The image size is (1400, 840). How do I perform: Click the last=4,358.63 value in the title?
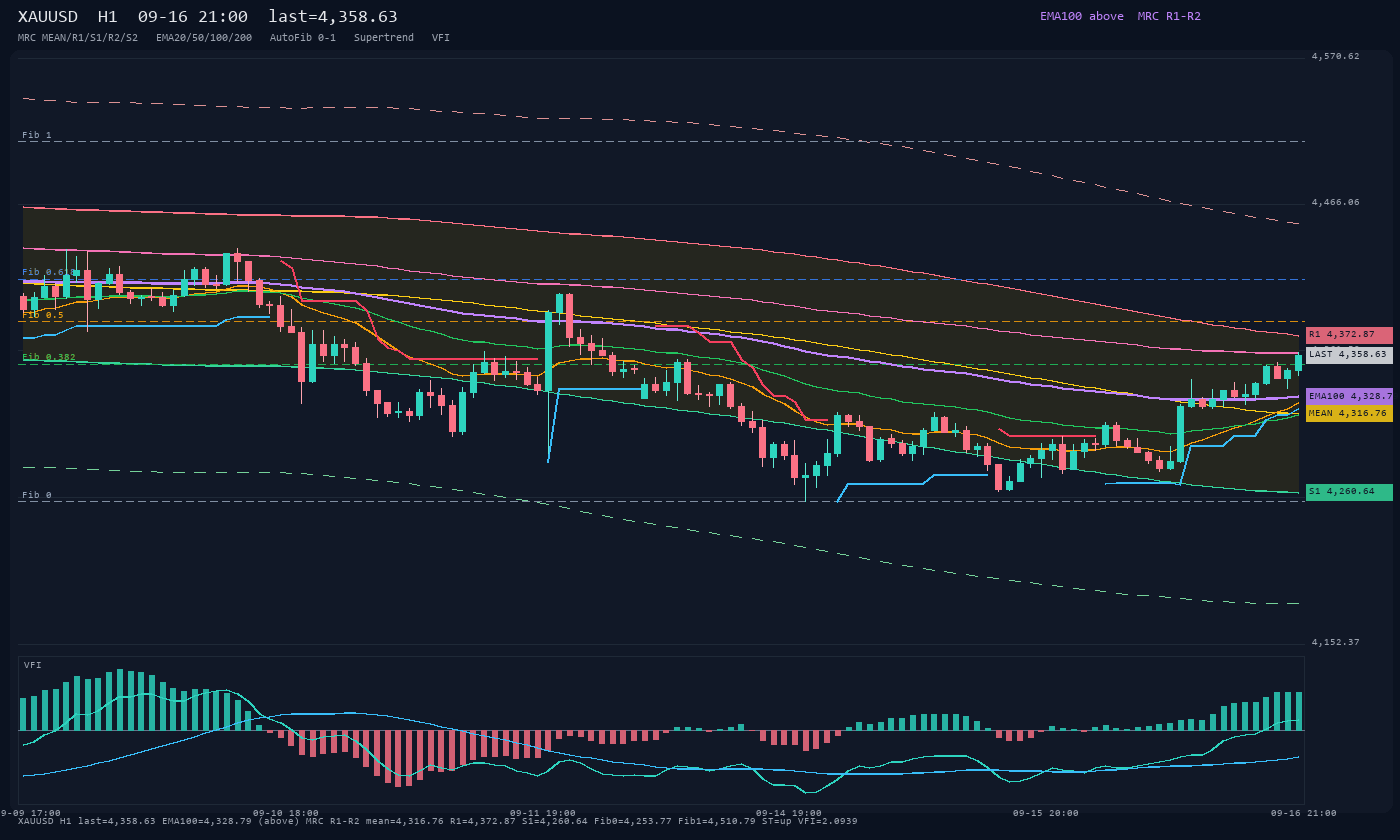(333, 17)
